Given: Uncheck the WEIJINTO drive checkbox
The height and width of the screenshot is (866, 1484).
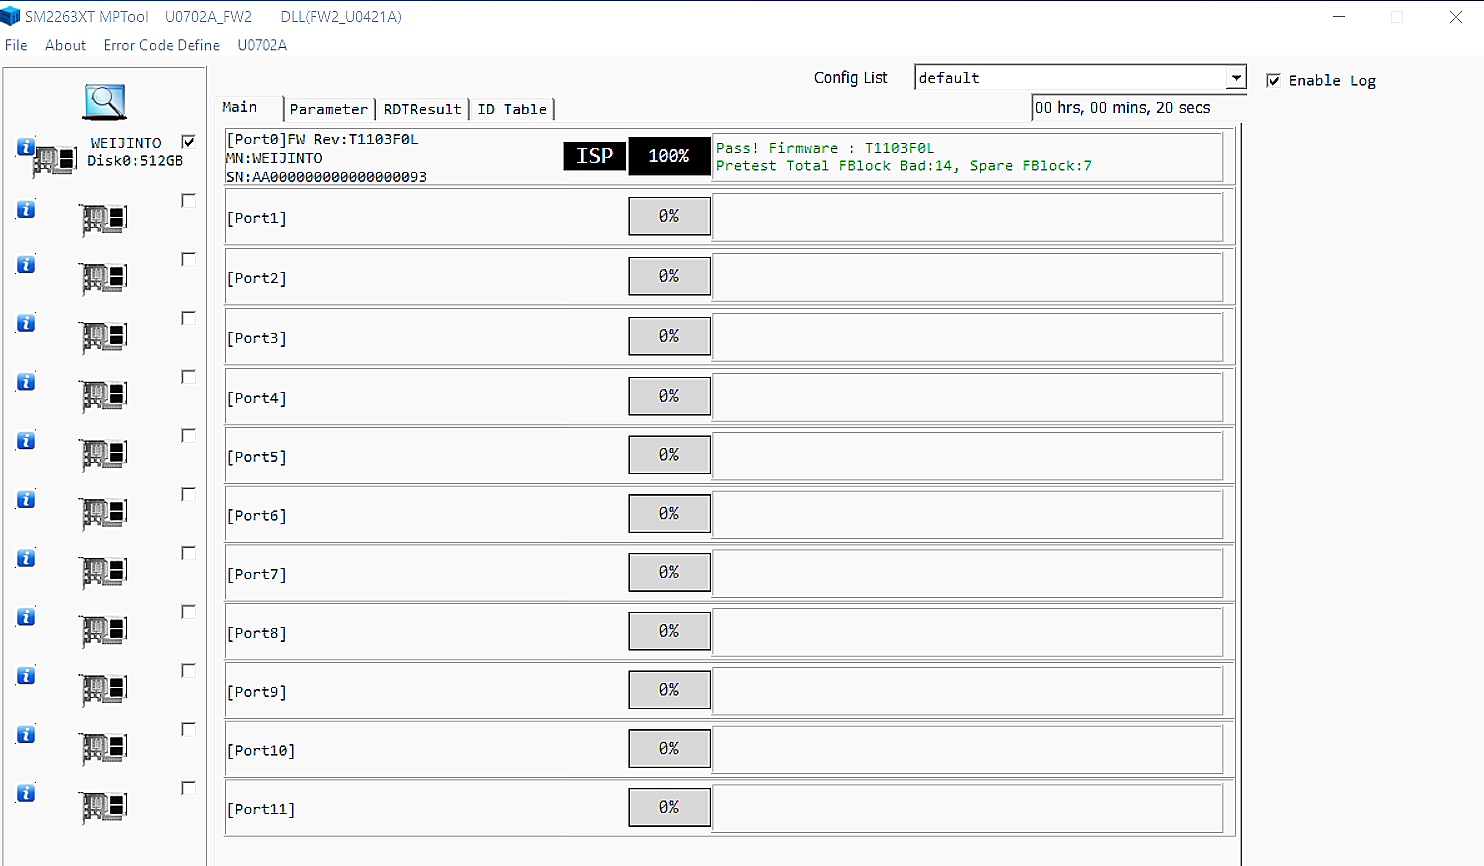Looking at the screenshot, I should [188, 142].
